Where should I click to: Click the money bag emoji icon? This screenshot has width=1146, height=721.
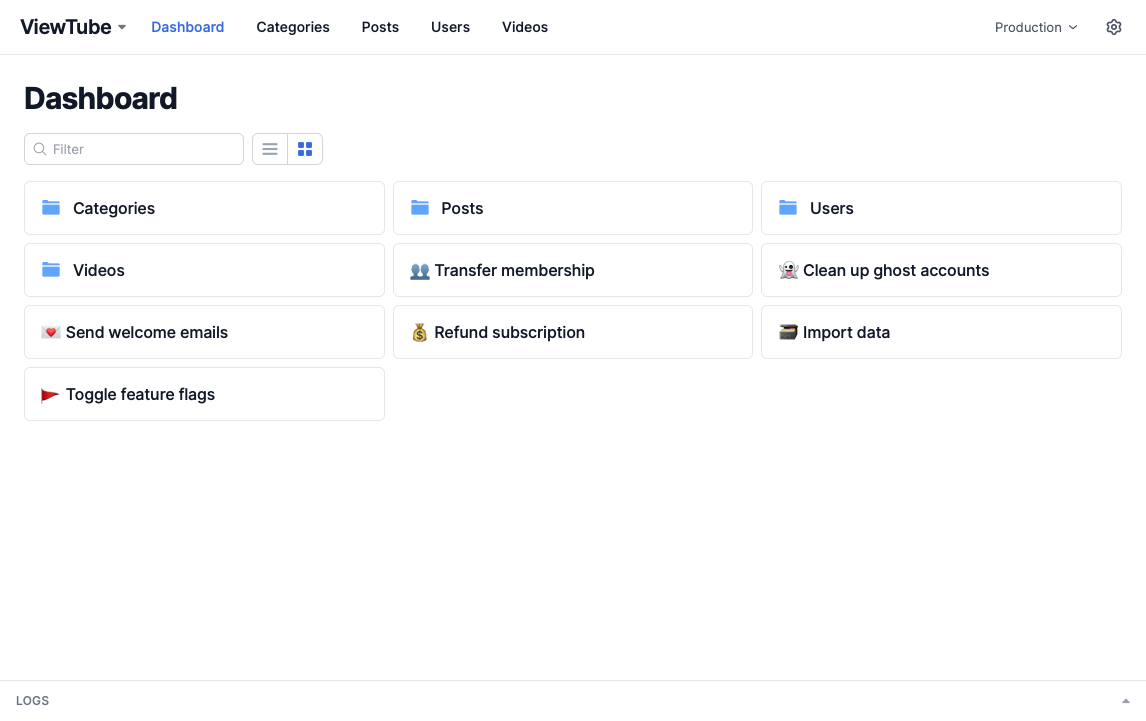tap(420, 332)
